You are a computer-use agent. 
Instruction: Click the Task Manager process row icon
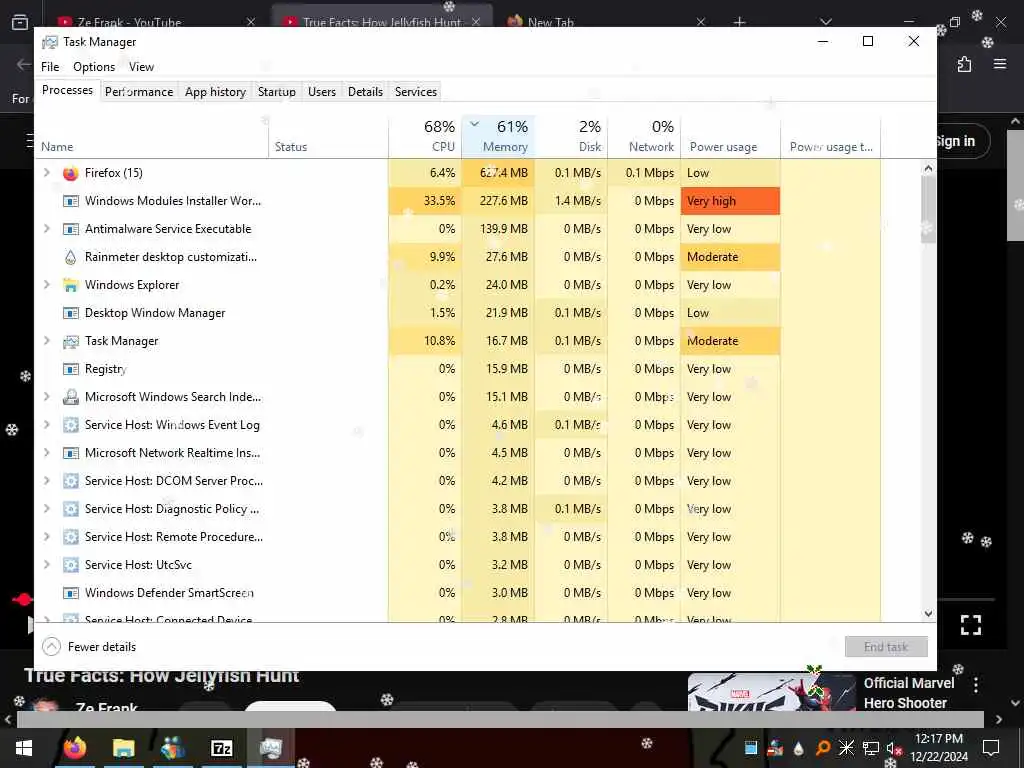[x=71, y=342]
